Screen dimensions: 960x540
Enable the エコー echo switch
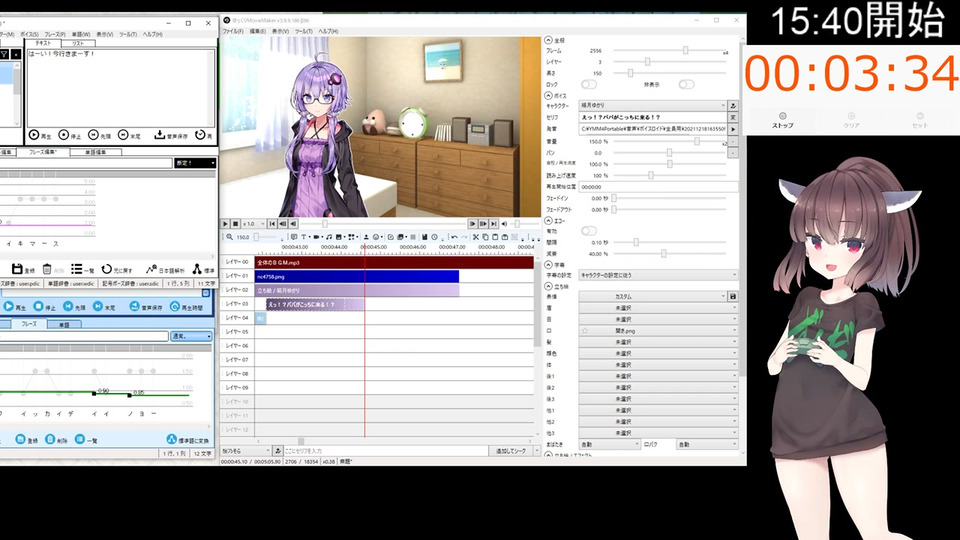click(x=589, y=231)
